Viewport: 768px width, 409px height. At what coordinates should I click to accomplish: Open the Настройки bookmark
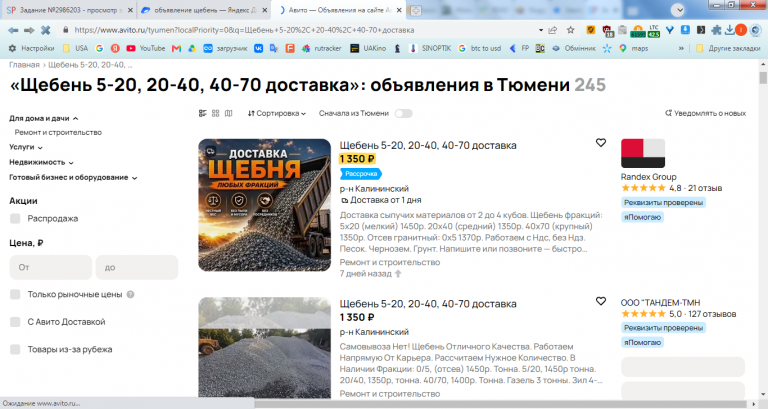pos(31,48)
